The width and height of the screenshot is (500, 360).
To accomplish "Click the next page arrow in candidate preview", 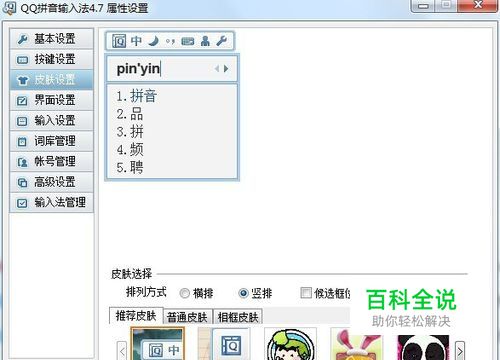I will point(226,69).
